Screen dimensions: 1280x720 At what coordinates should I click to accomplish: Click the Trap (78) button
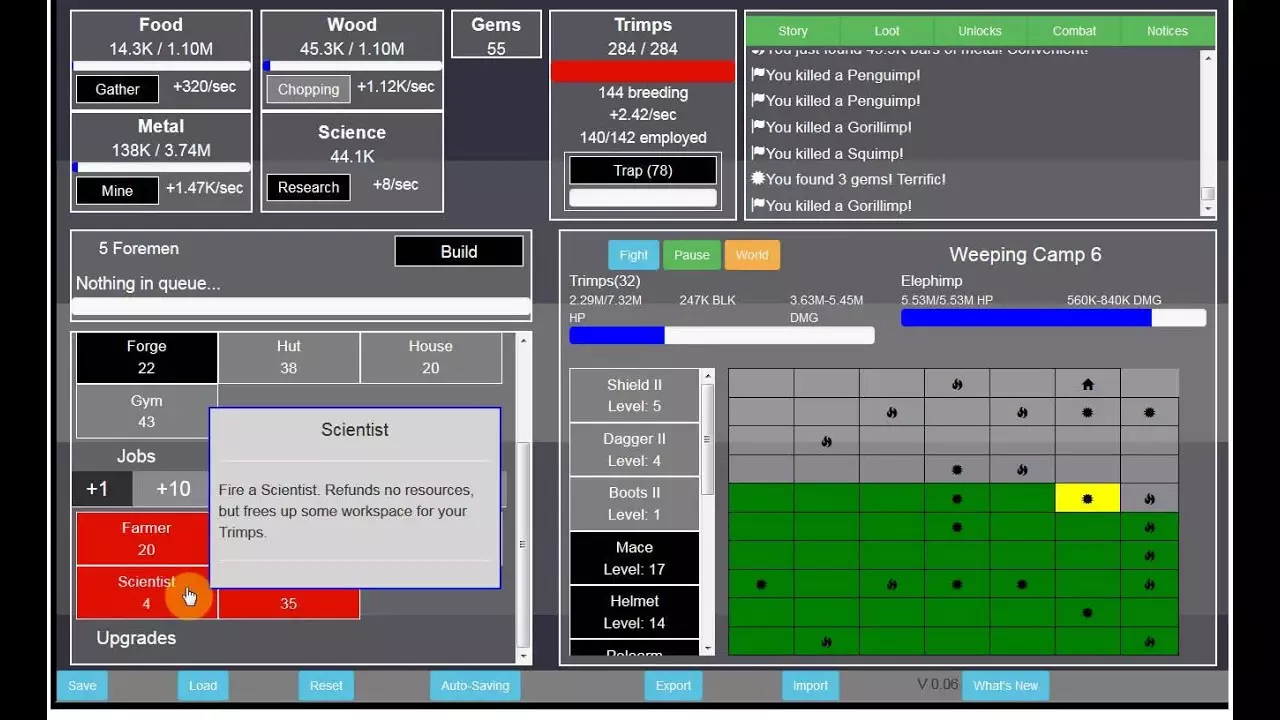pos(643,170)
